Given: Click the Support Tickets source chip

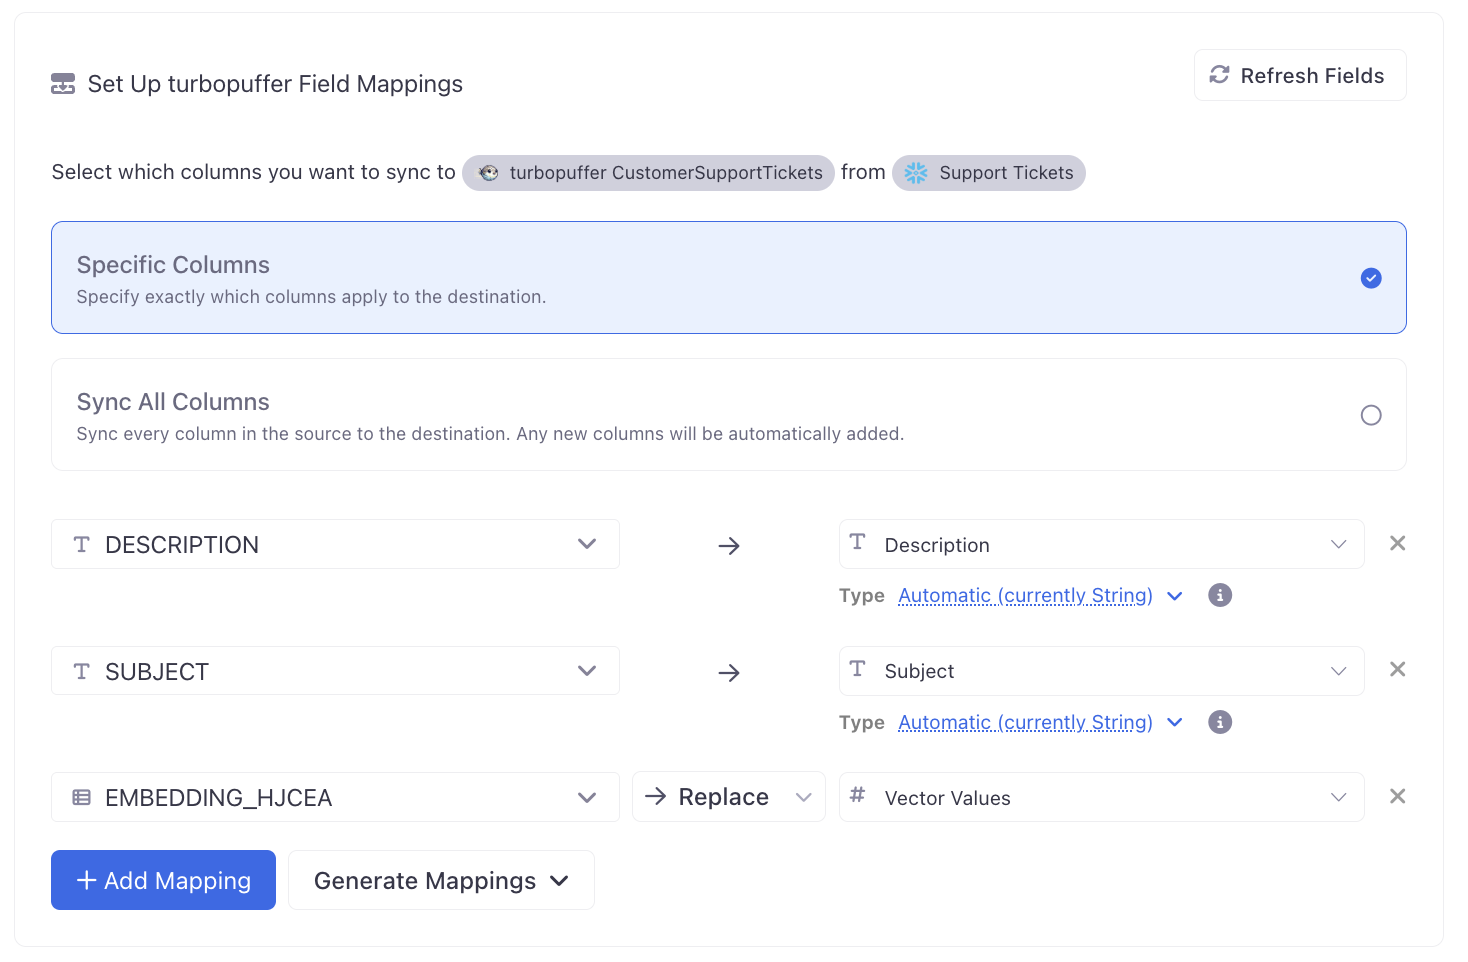Looking at the screenshot, I should (x=988, y=173).
